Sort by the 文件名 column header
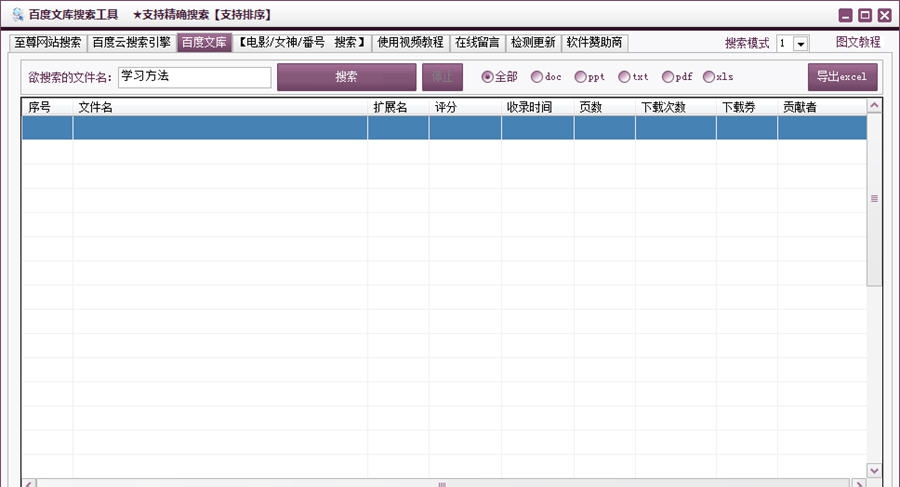900x487 pixels. pos(220,107)
